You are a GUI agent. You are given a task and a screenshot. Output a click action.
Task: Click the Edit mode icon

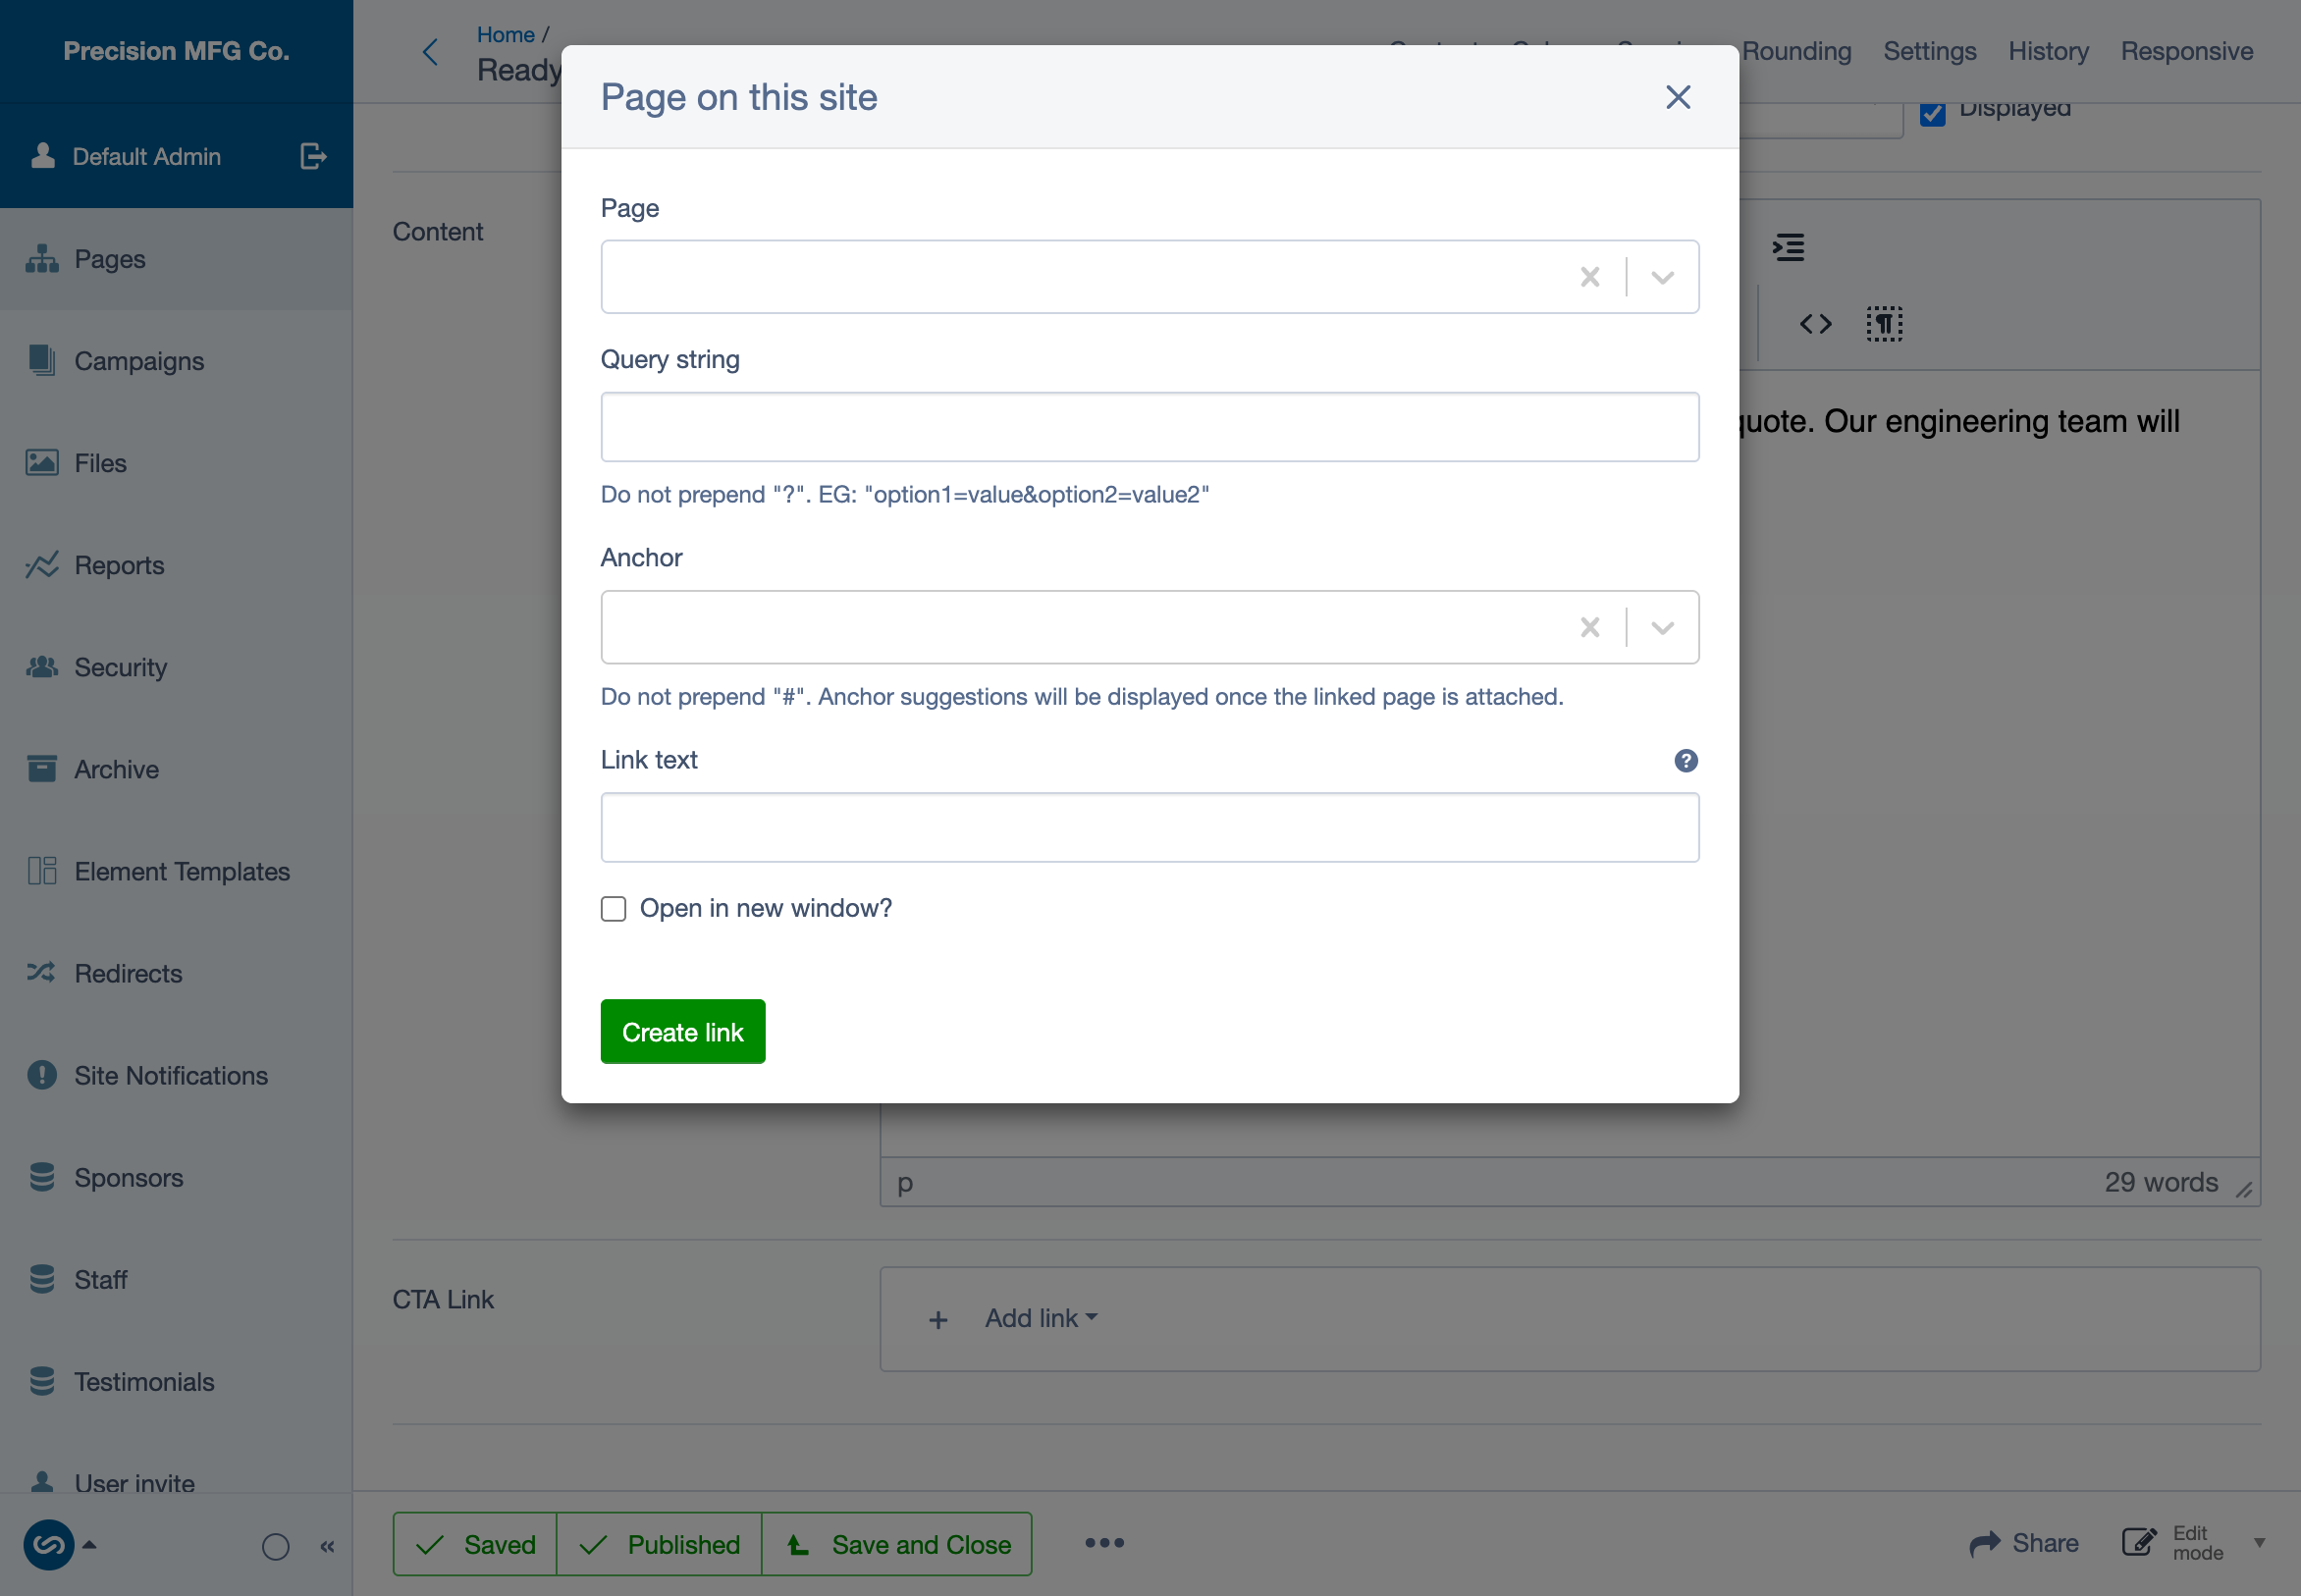pyautogui.click(x=2138, y=1543)
